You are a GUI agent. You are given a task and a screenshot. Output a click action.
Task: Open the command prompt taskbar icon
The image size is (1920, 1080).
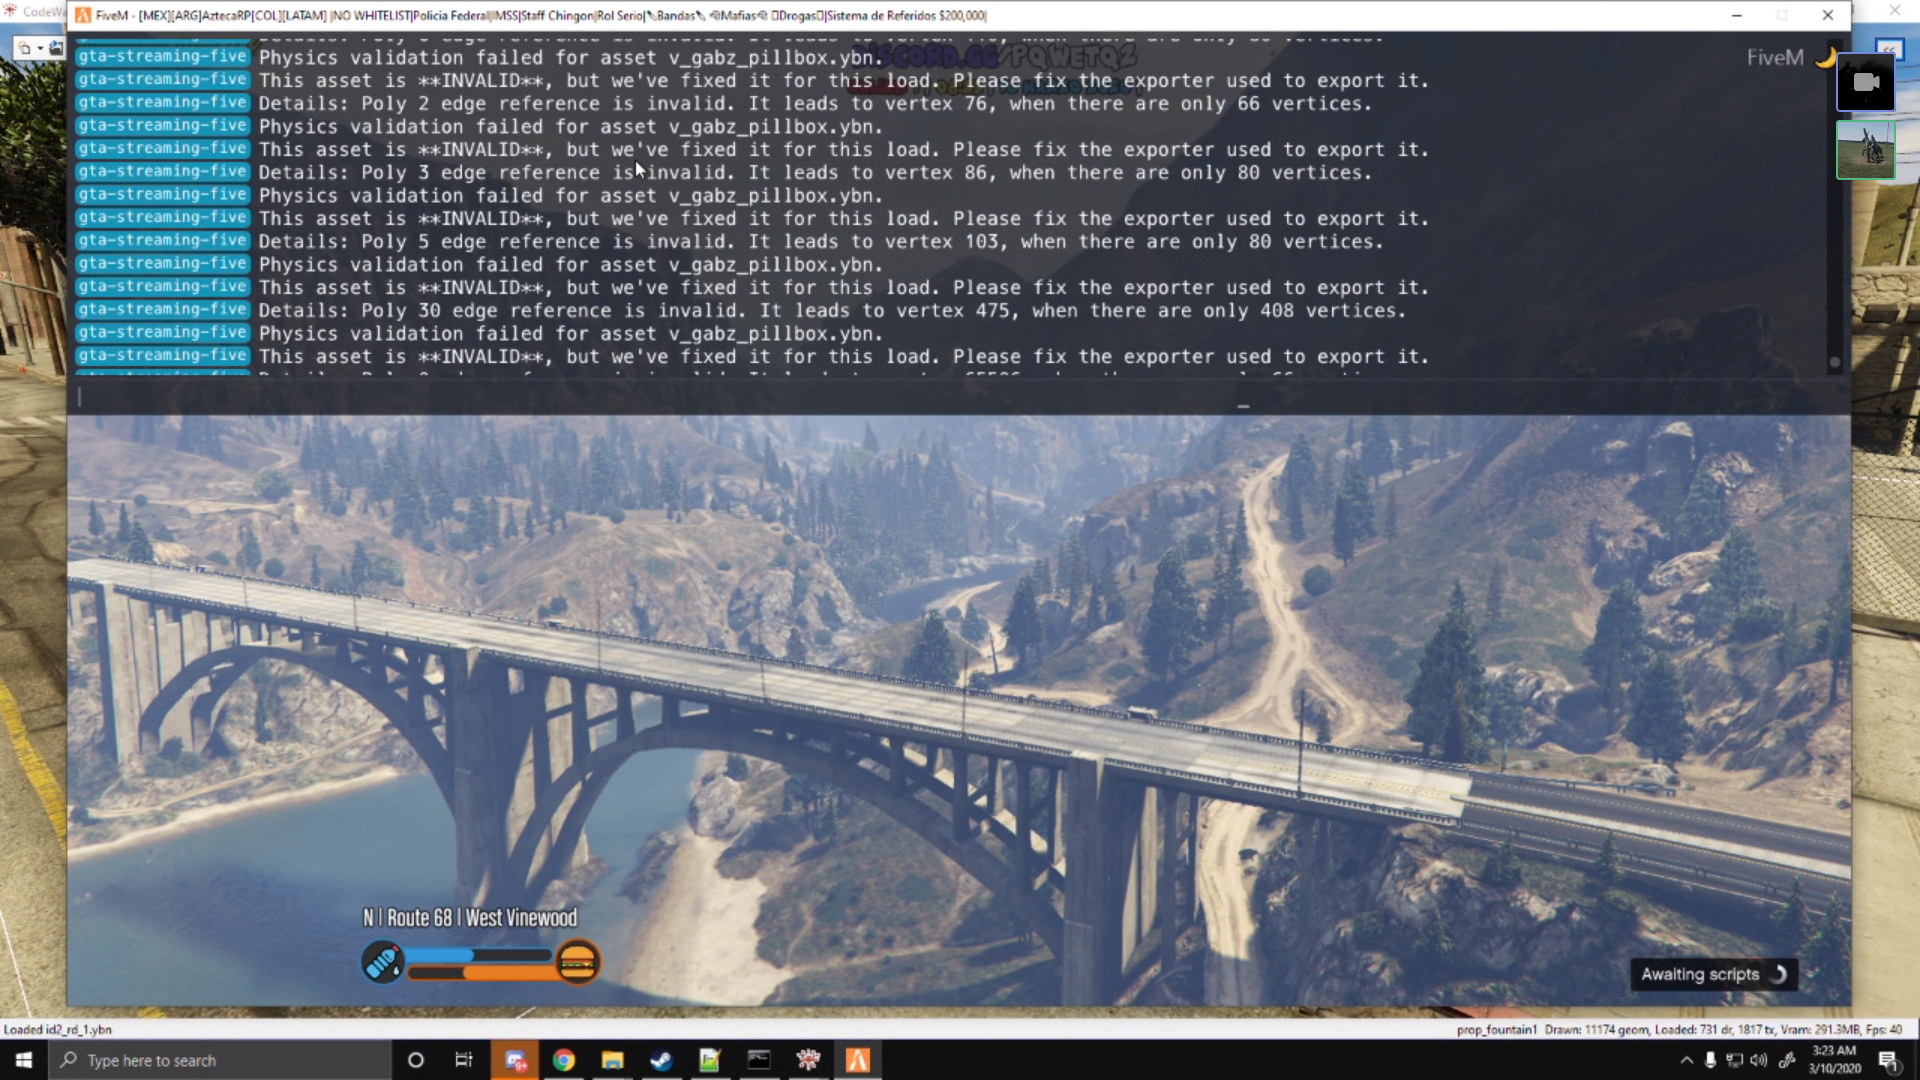[x=759, y=1060]
